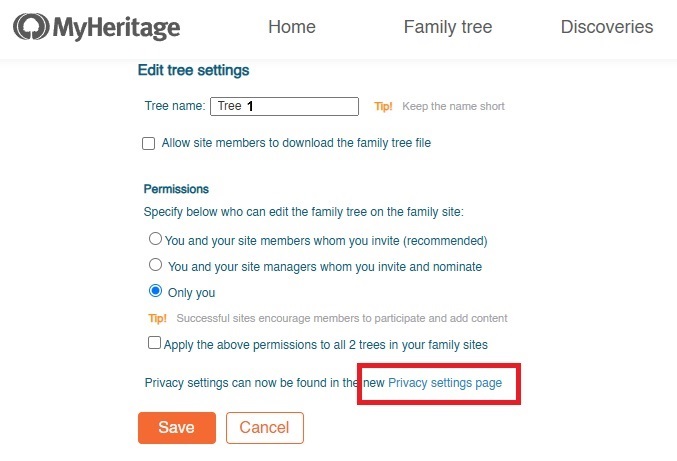Click into the Tree name input field
Viewport: 677px width, 461px height.
tap(284, 106)
